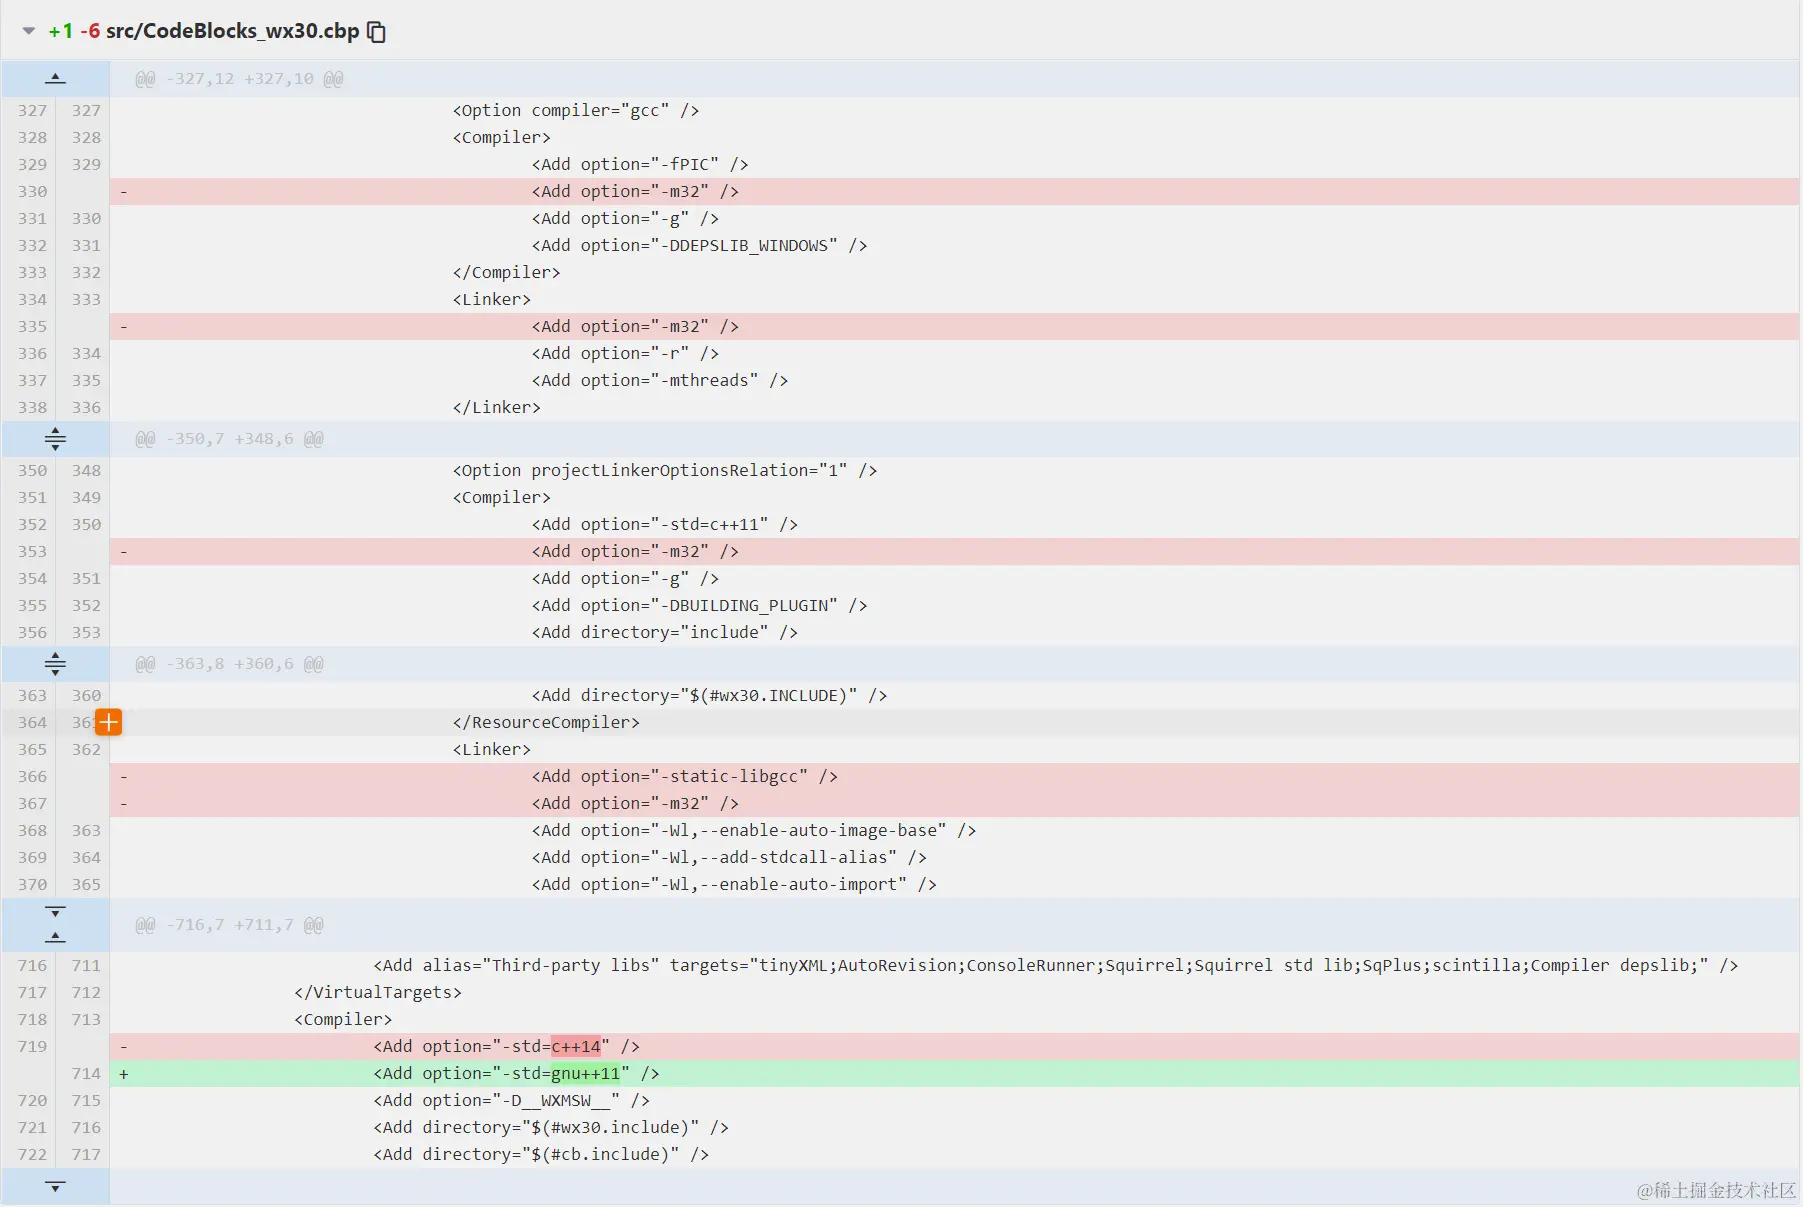Expand lines downward after line 370
Screen dimensions: 1803x1207
[55, 912]
